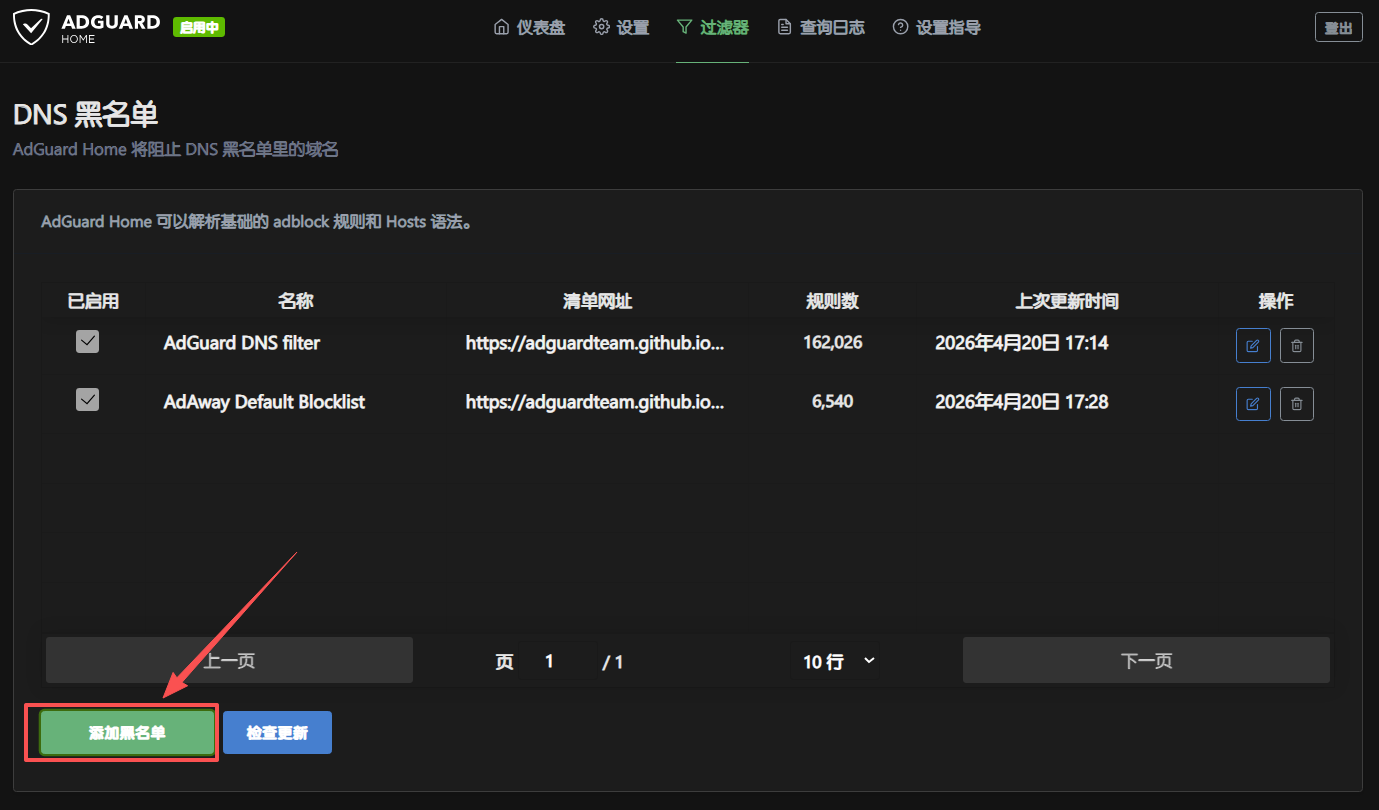Go to previous page with 上一页
Screen dimensions: 1379x810
[229, 661]
